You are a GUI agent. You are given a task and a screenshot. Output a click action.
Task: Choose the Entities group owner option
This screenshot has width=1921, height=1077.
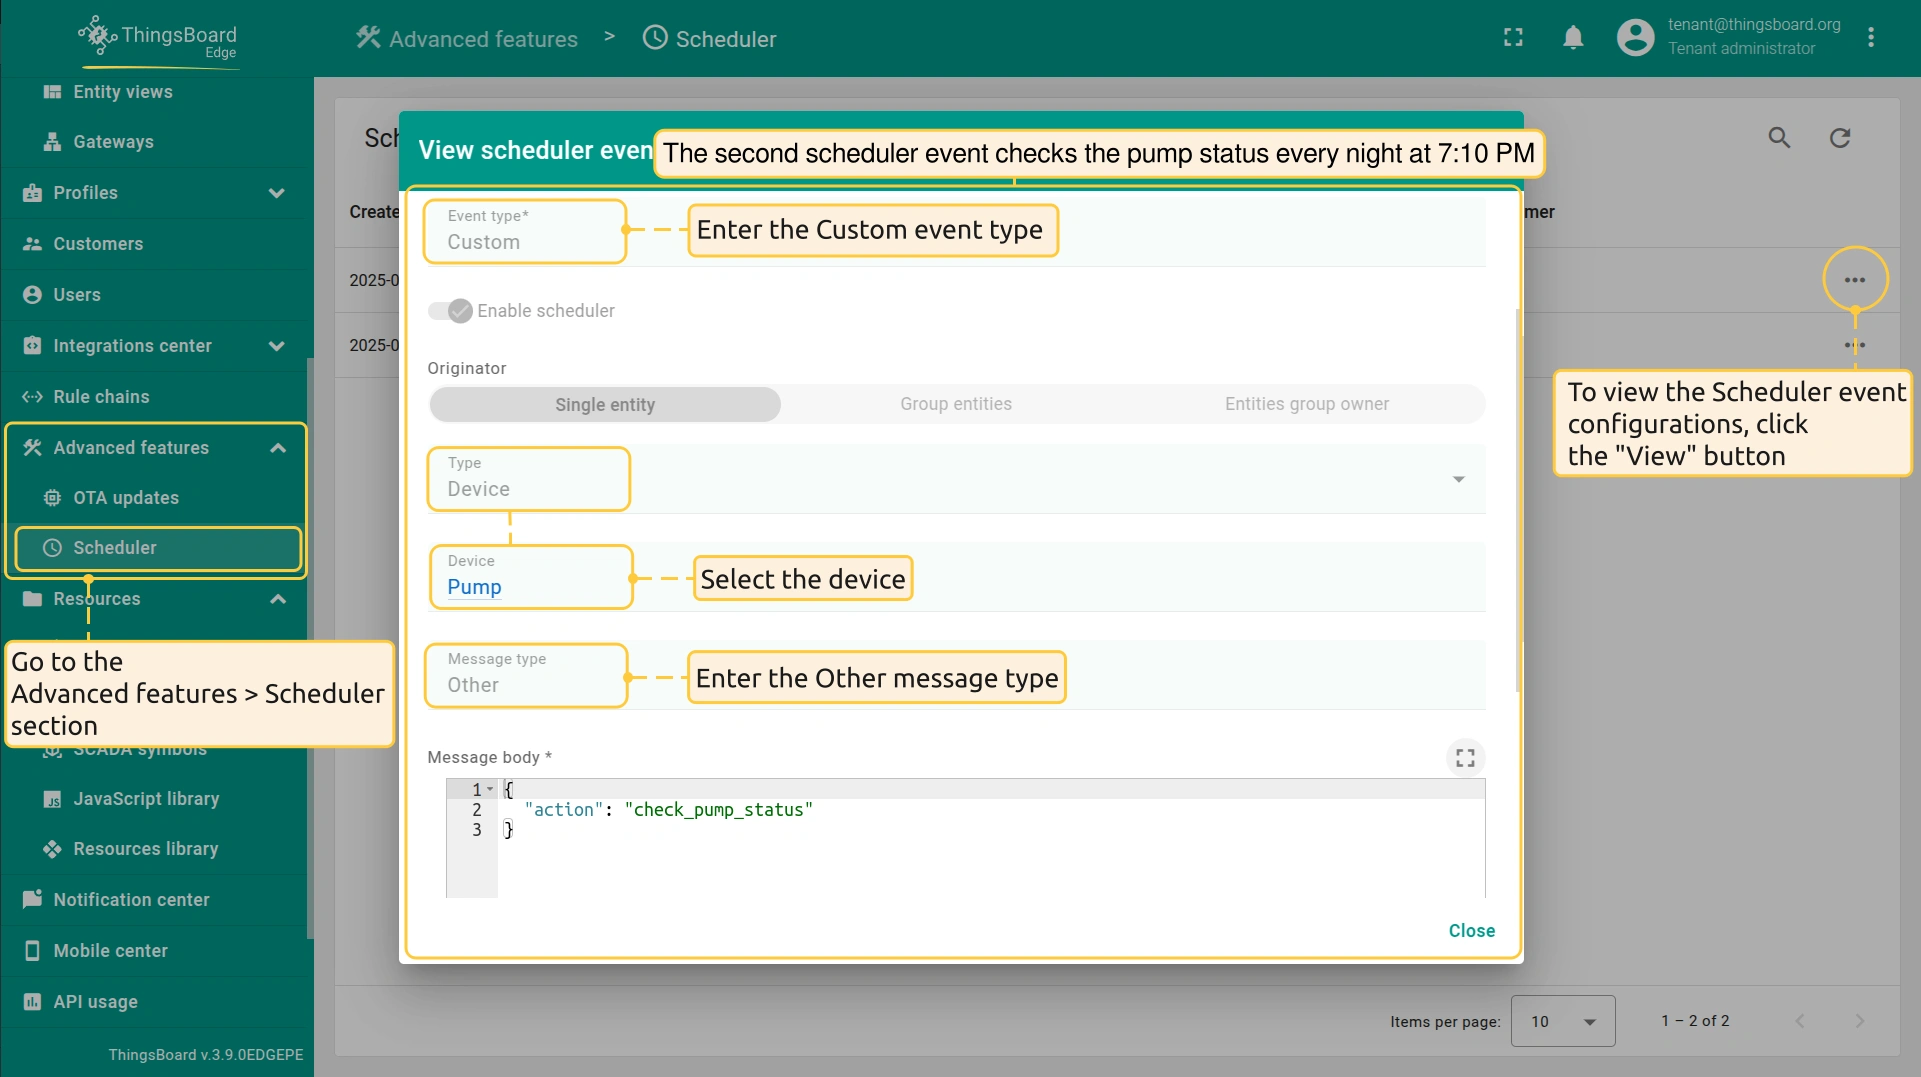pos(1306,404)
